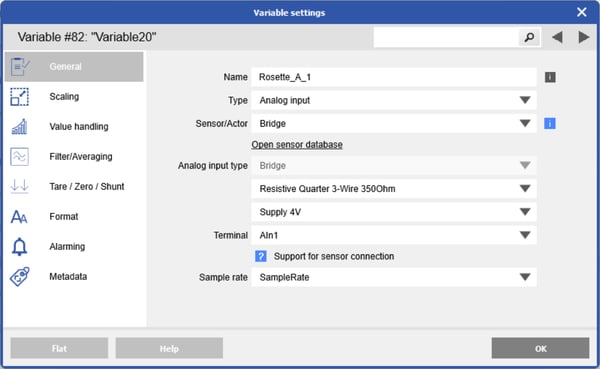Image resolution: width=600 pixels, height=369 pixels.
Task: Click the search magnifier icon
Action: (529, 37)
